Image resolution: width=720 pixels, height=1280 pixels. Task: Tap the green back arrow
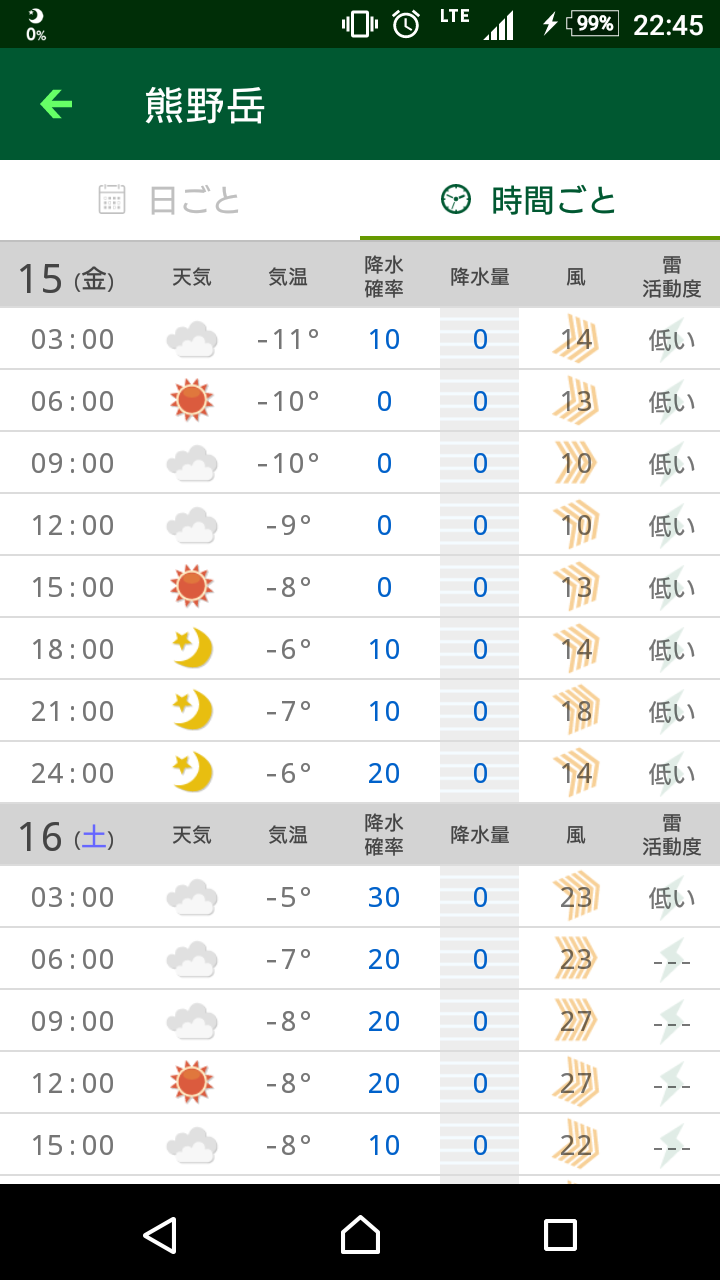tap(56, 104)
